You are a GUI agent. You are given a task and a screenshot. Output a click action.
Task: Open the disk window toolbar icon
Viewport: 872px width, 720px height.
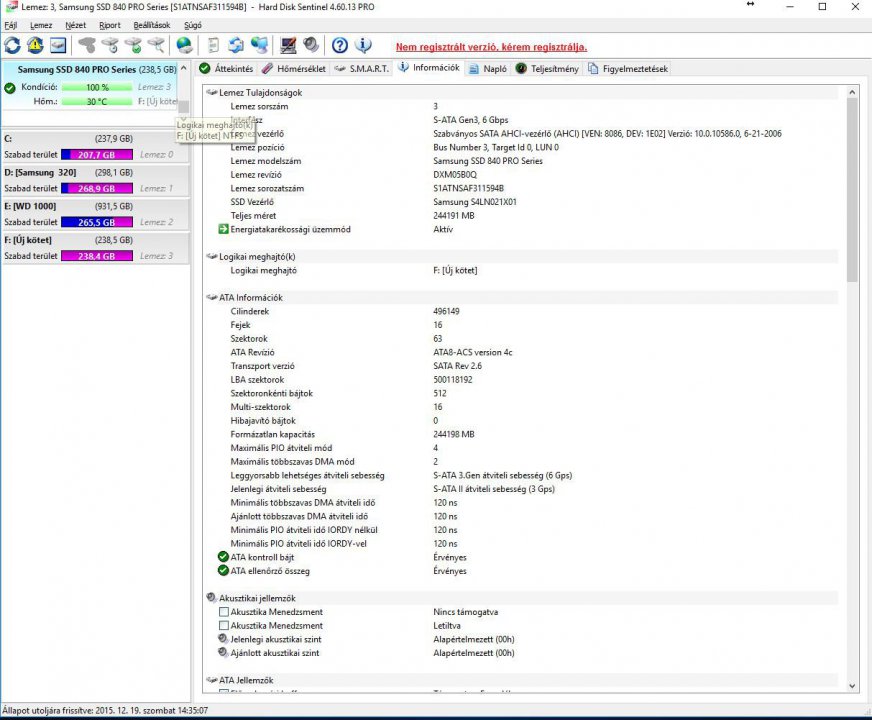pyautogui.click(x=58, y=45)
